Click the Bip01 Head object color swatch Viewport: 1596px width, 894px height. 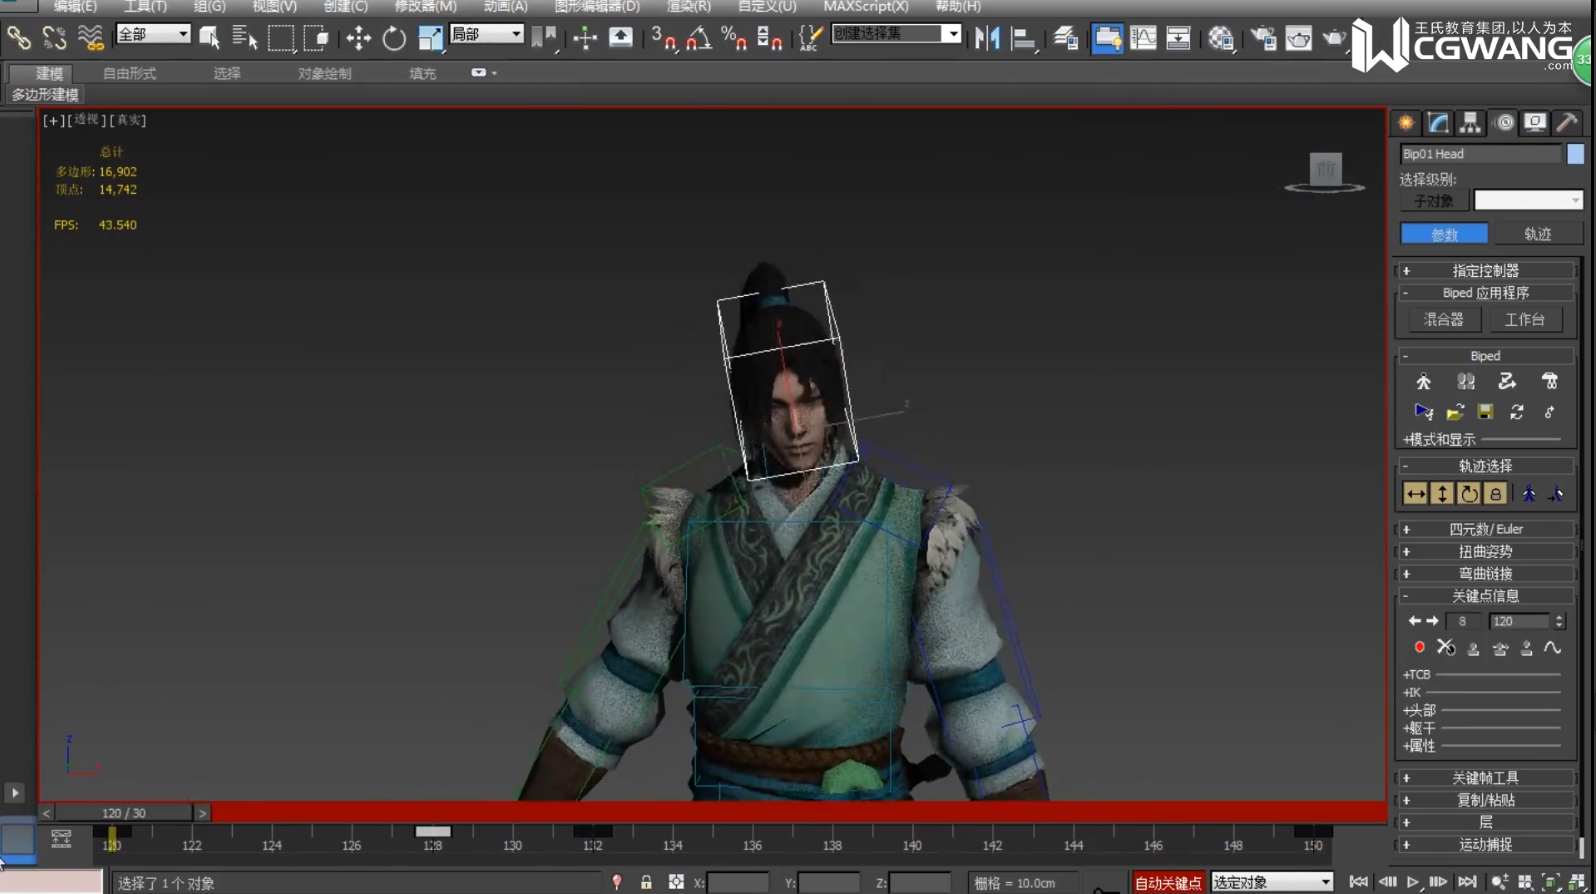[1575, 154]
